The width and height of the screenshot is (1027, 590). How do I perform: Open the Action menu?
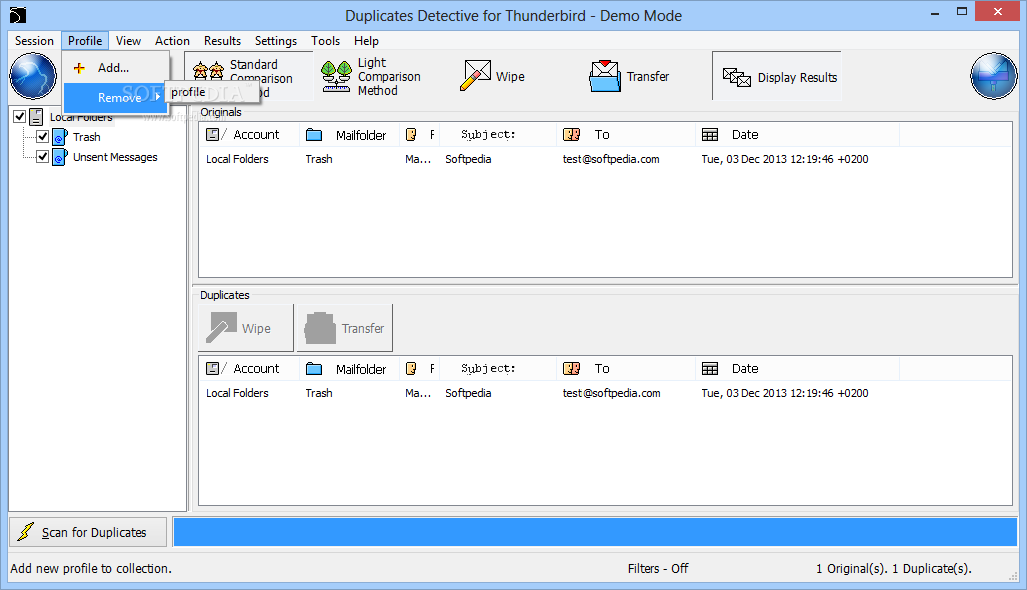(172, 41)
